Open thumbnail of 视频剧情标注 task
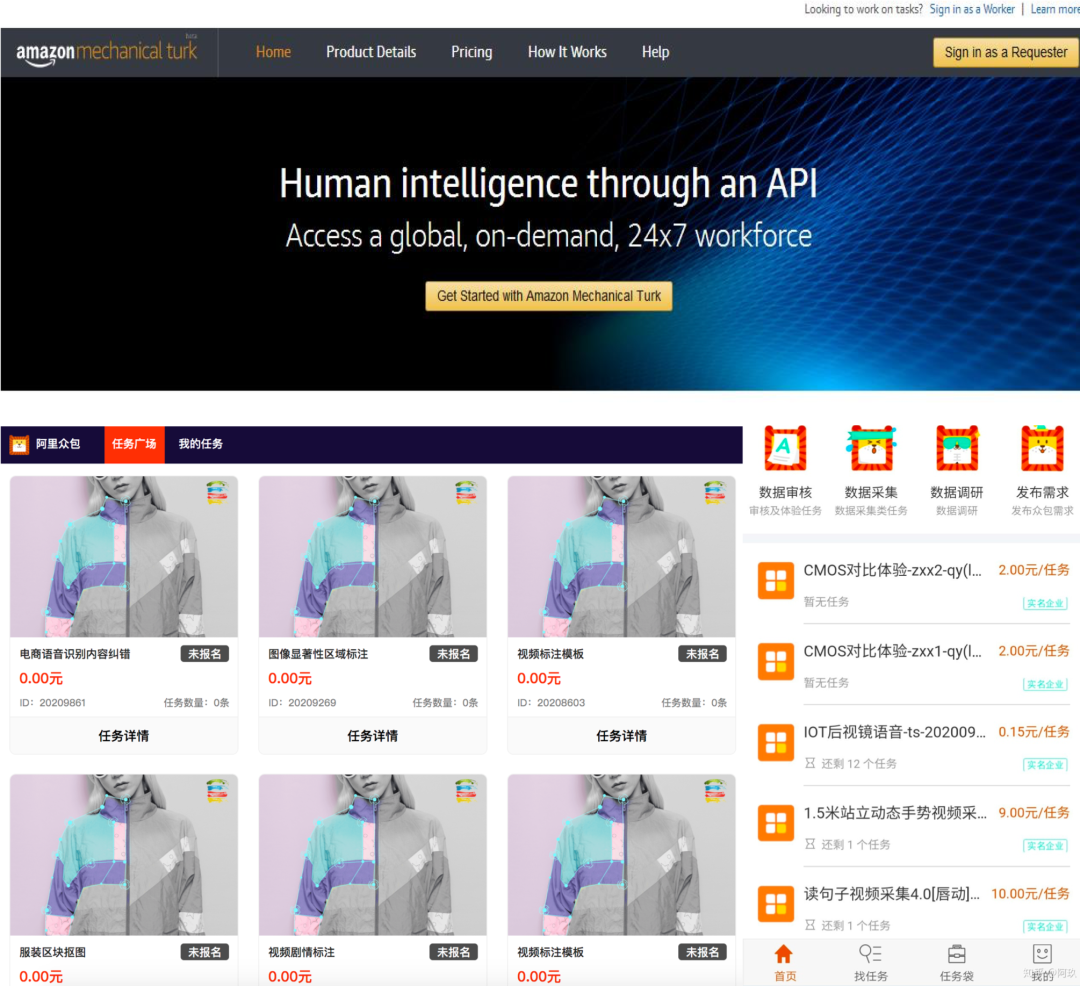1080x986 pixels. [373, 854]
